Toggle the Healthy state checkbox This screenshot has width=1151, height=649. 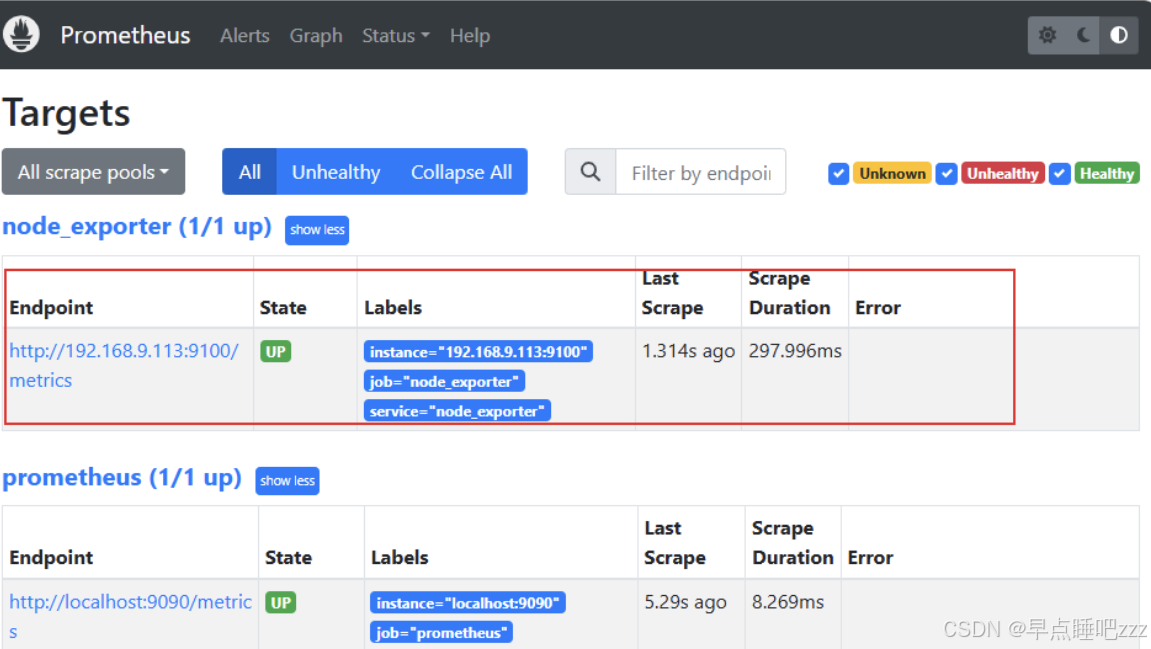[1059, 173]
